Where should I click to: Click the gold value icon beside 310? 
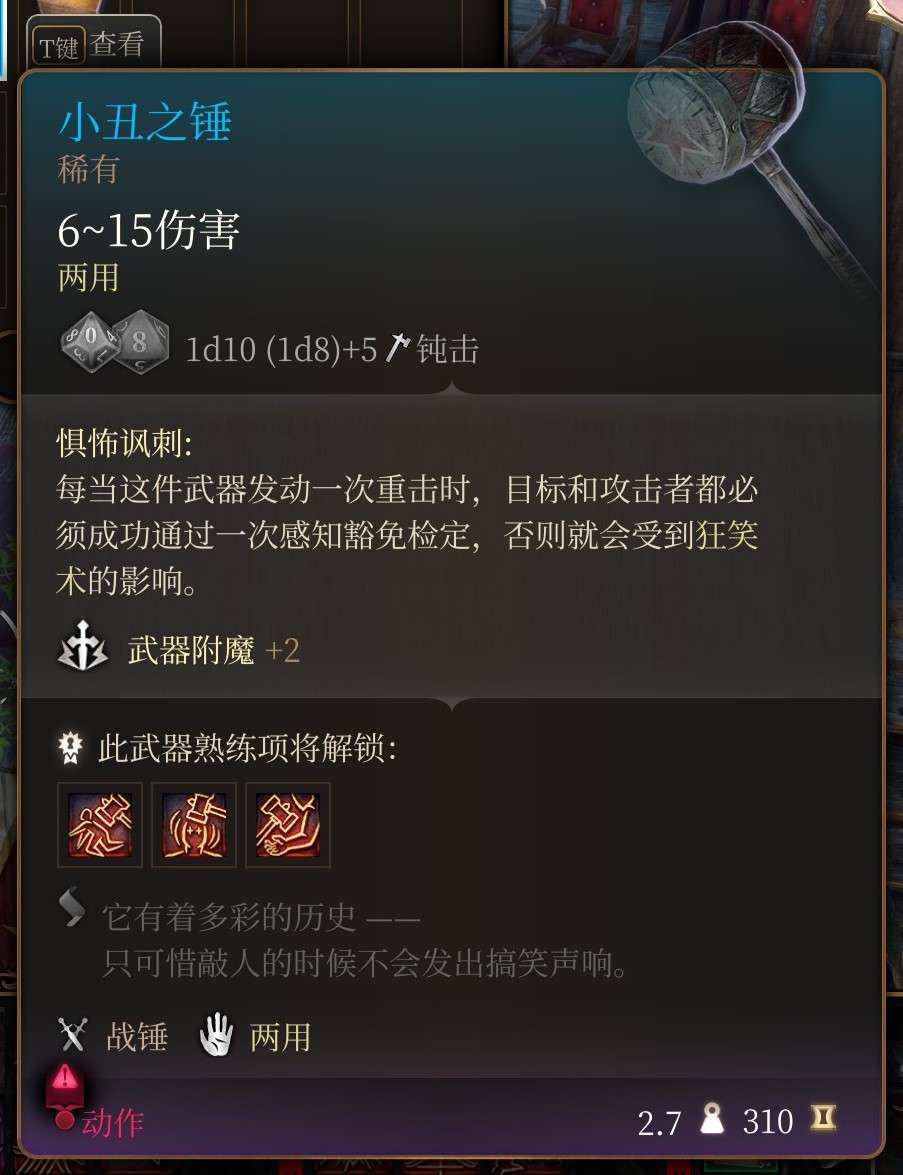[x=823, y=1118]
